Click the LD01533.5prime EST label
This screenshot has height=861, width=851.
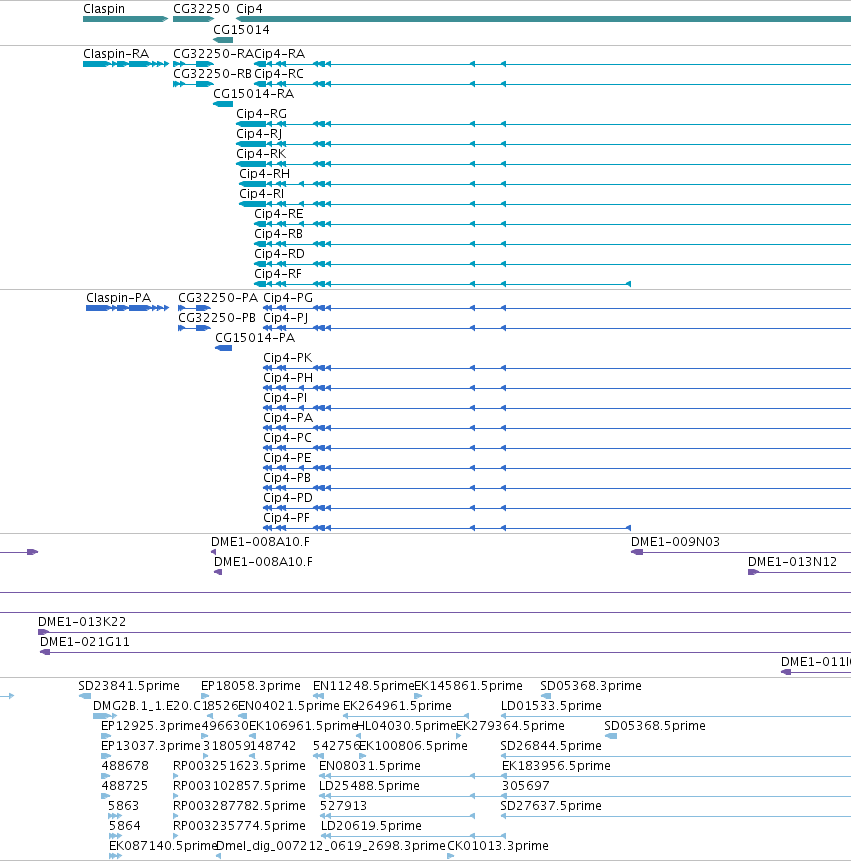[x=551, y=706]
